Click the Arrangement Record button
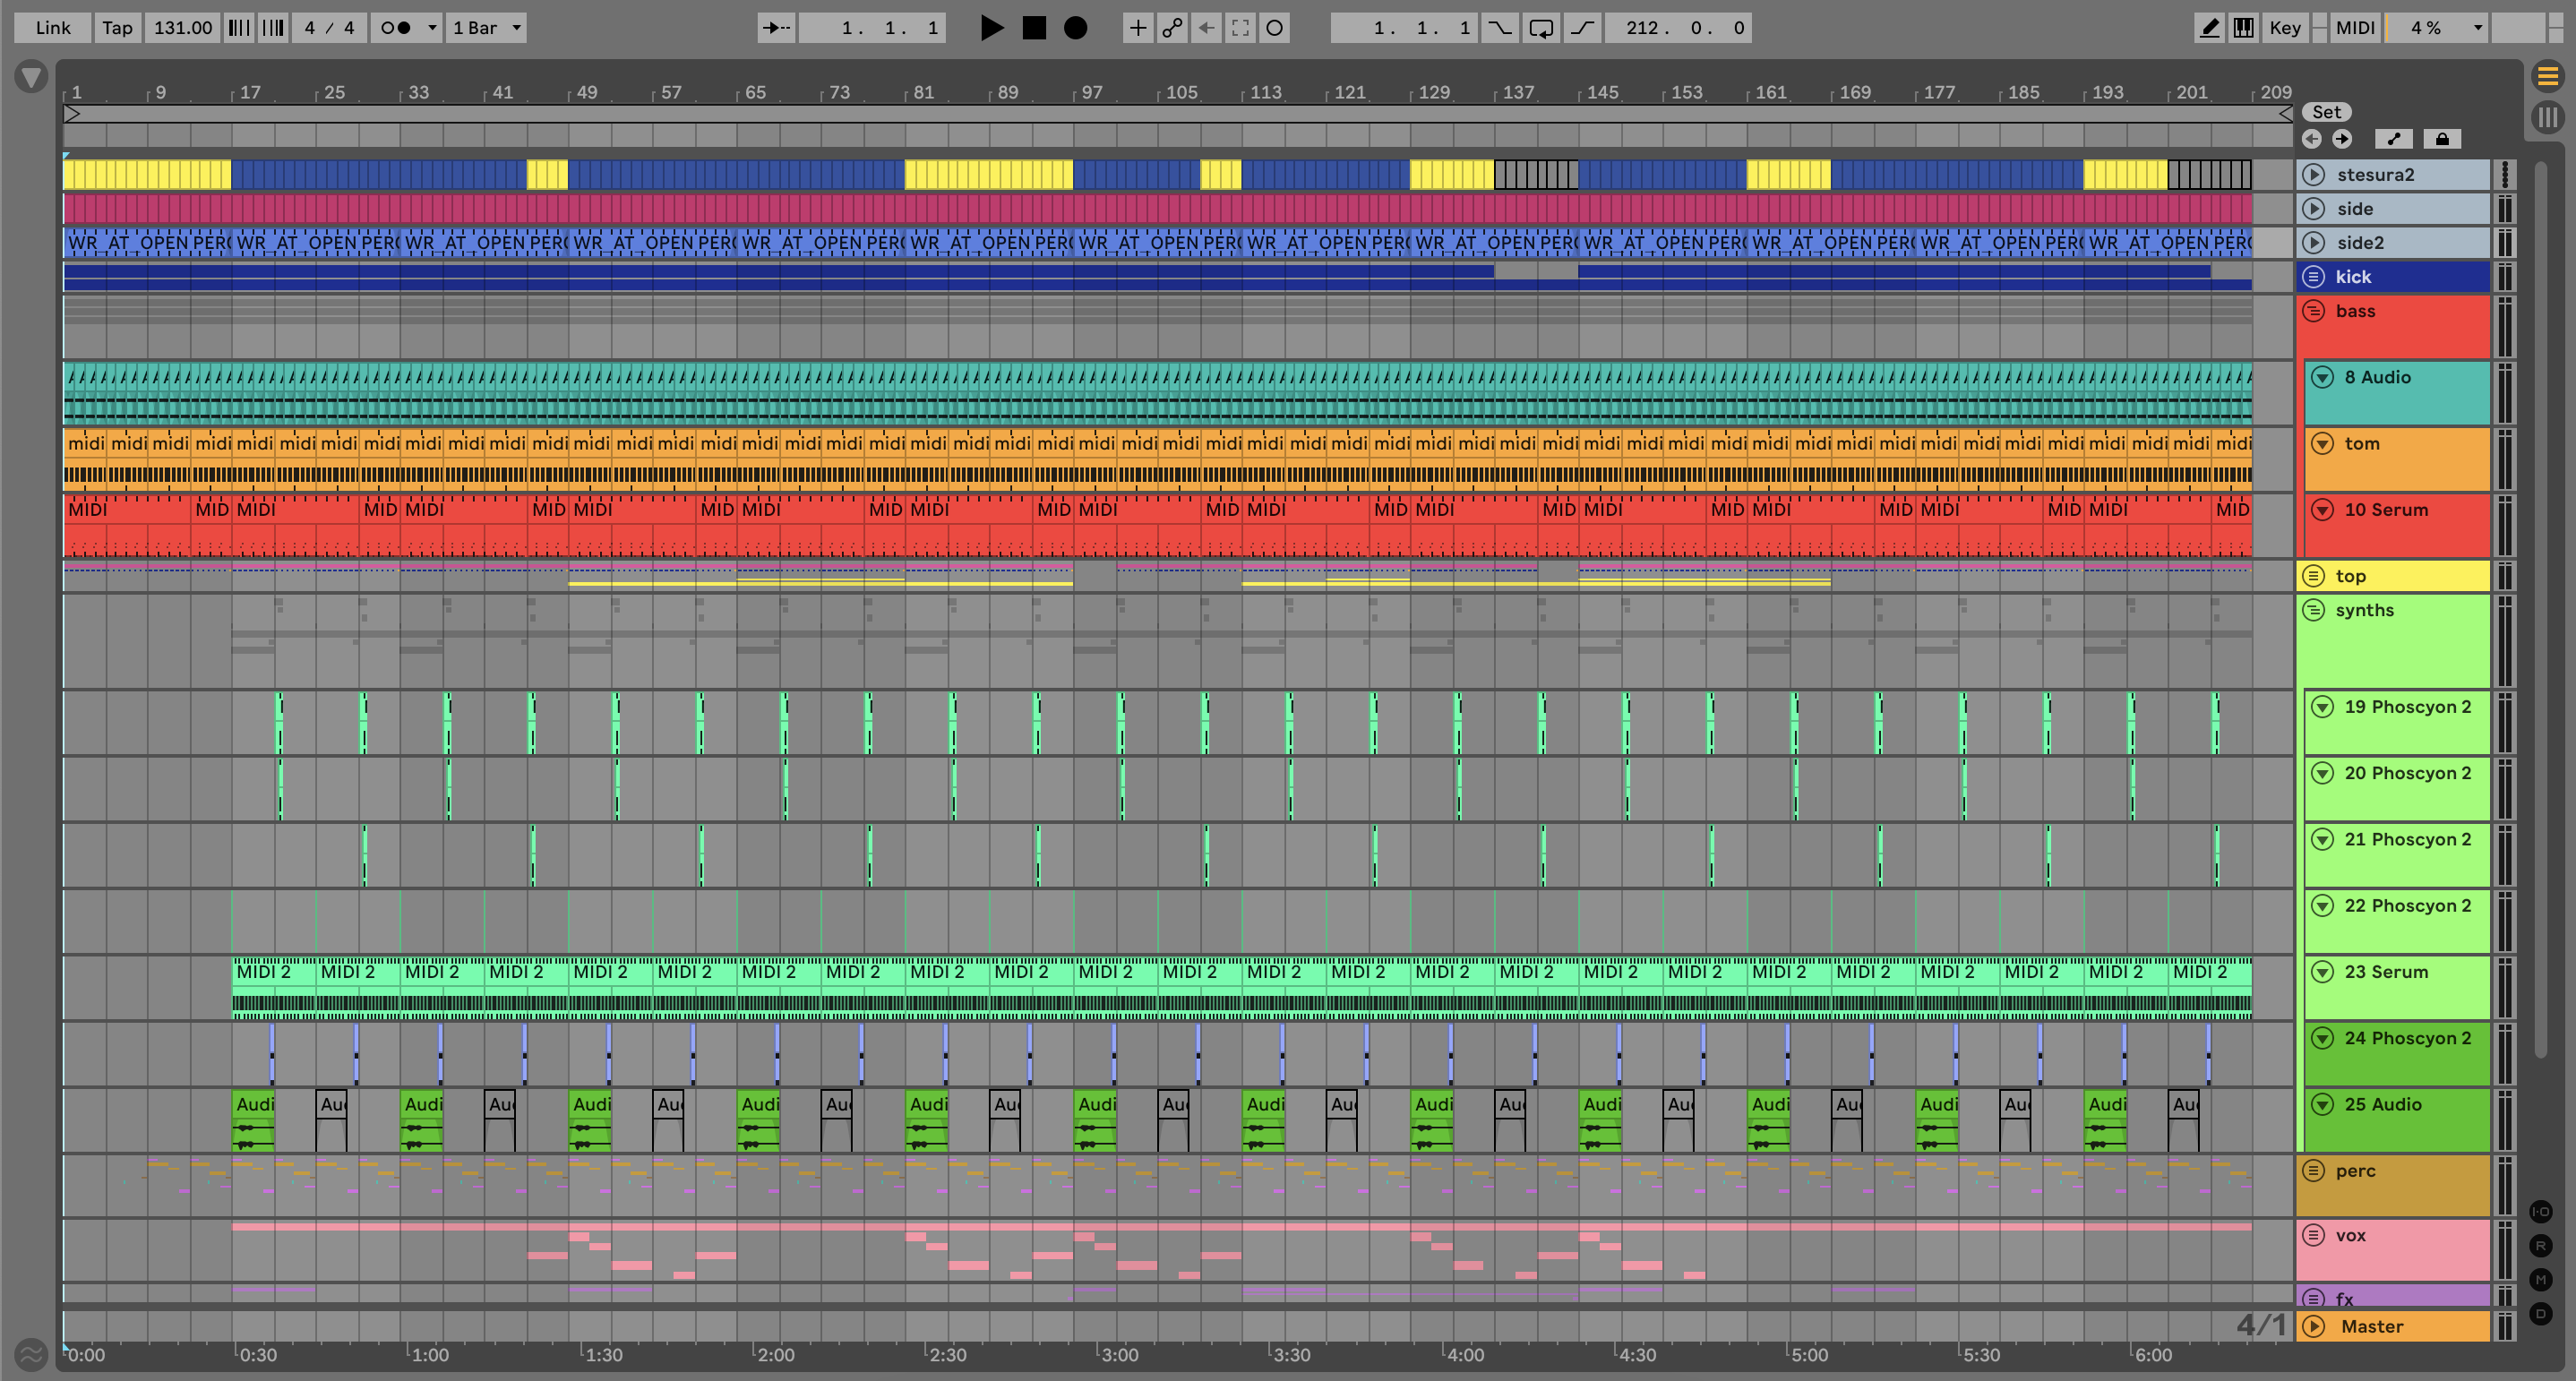Image resolution: width=2576 pixels, height=1381 pixels. [x=1075, y=28]
